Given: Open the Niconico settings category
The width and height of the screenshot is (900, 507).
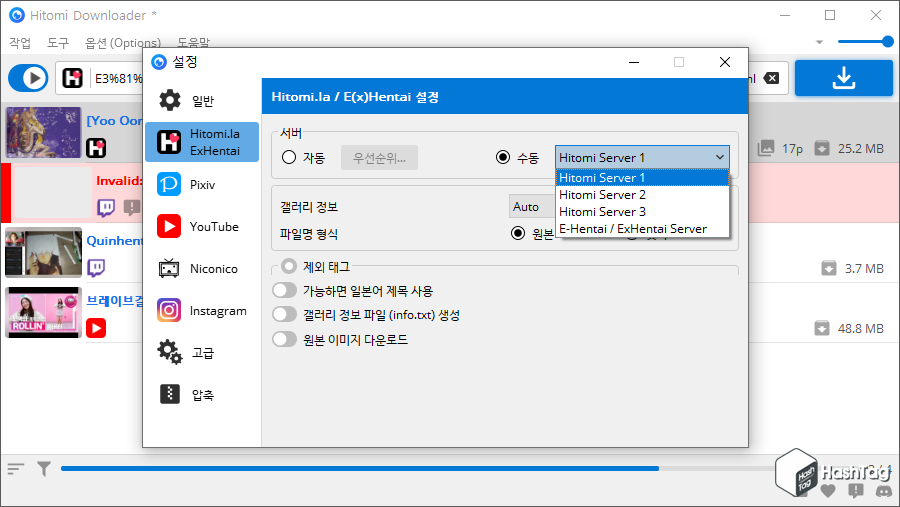Looking at the screenshot, I should tap(202, 268).
